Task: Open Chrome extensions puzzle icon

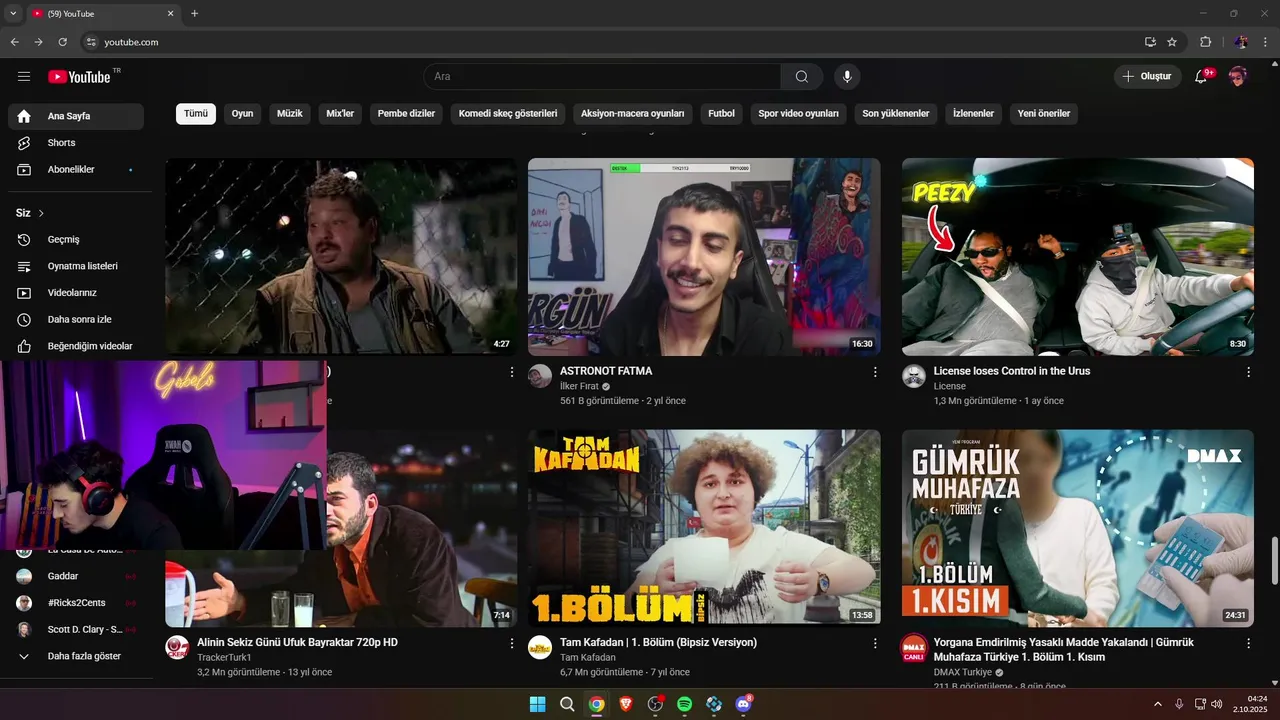Action: pos(1205,42)
